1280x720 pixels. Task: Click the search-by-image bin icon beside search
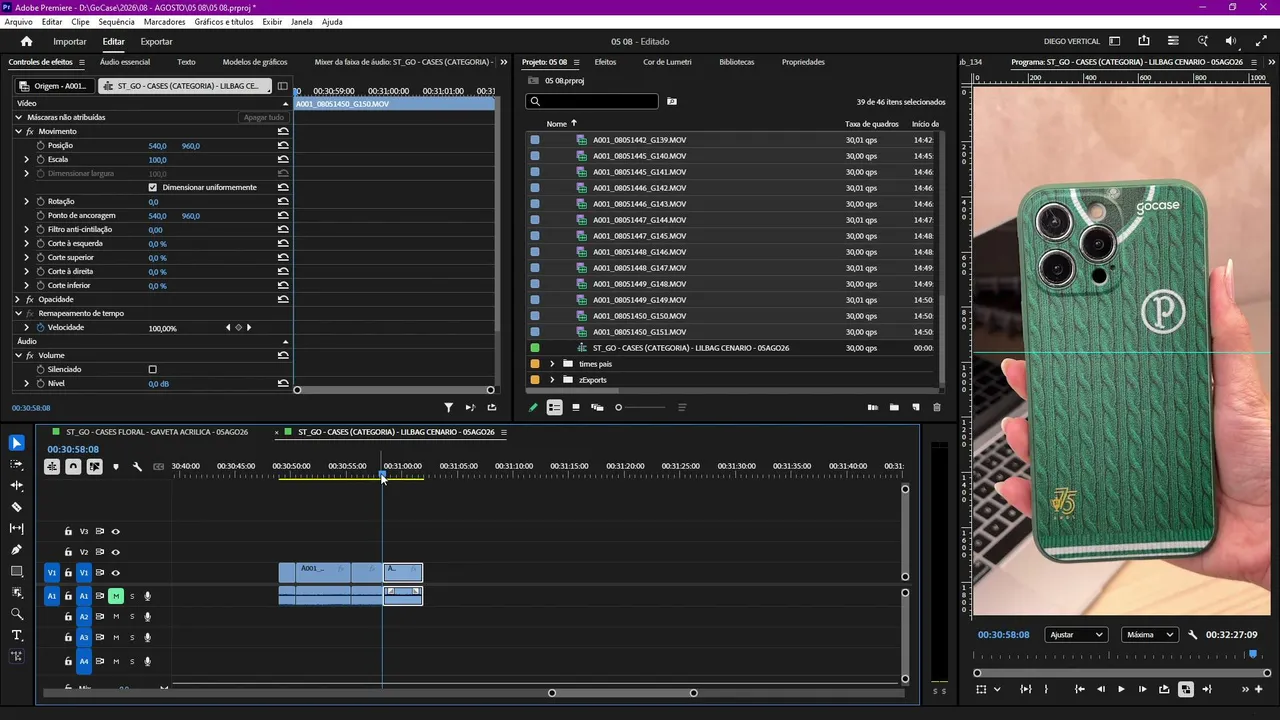(672, 101)
